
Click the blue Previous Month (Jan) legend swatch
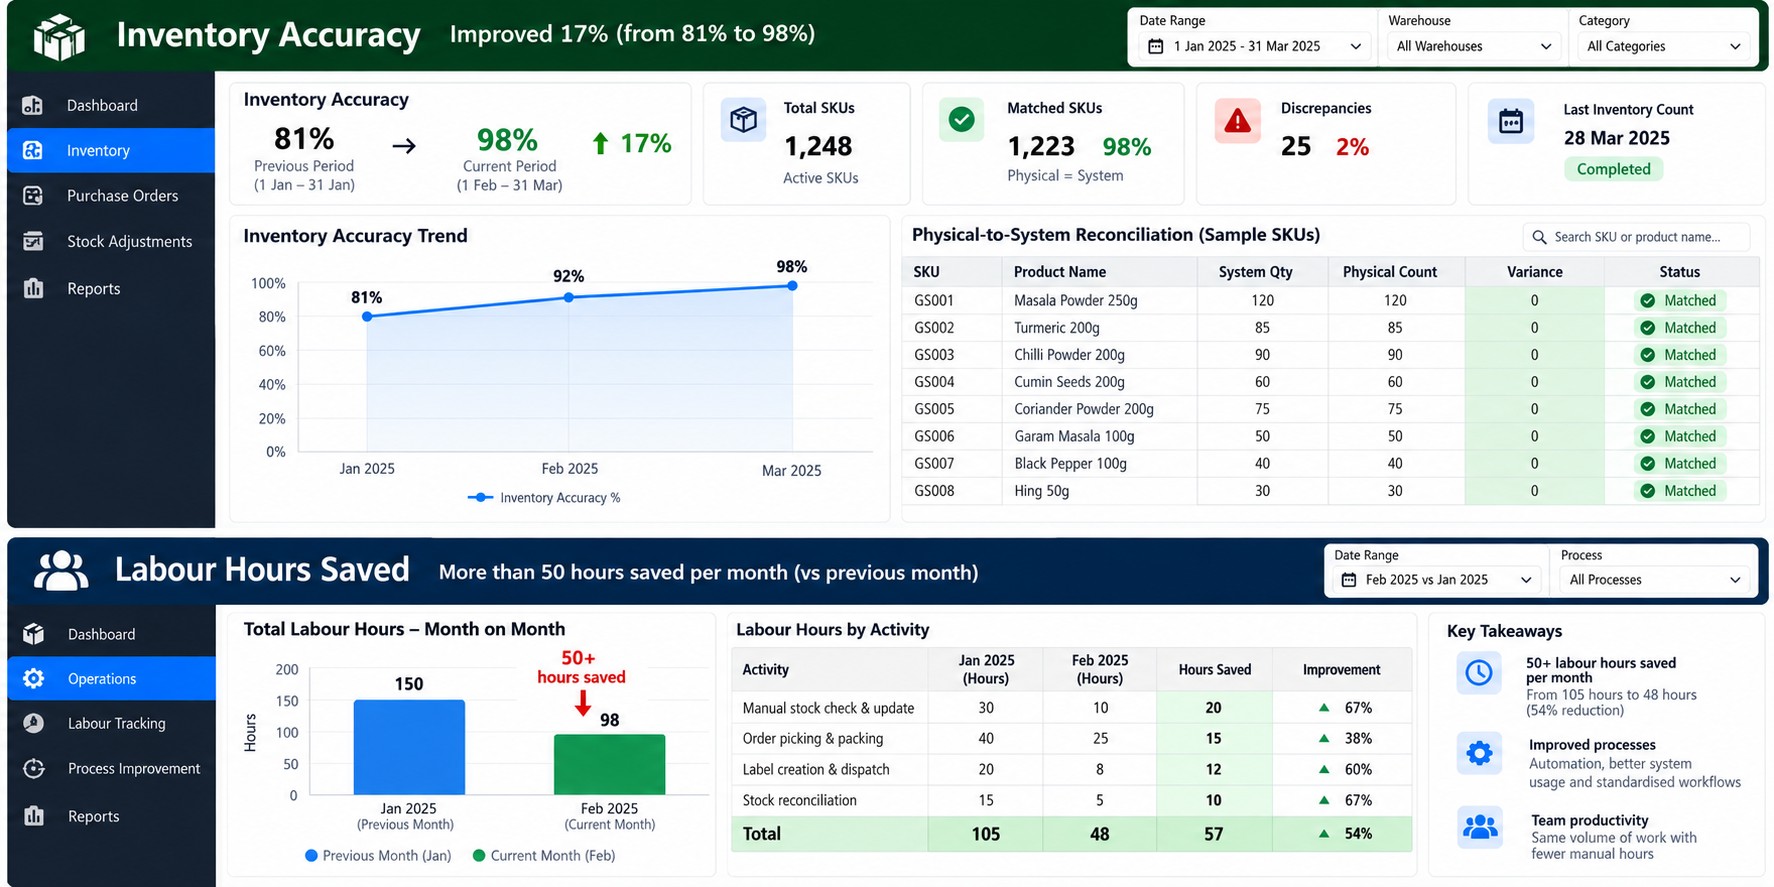pos(311,856)
